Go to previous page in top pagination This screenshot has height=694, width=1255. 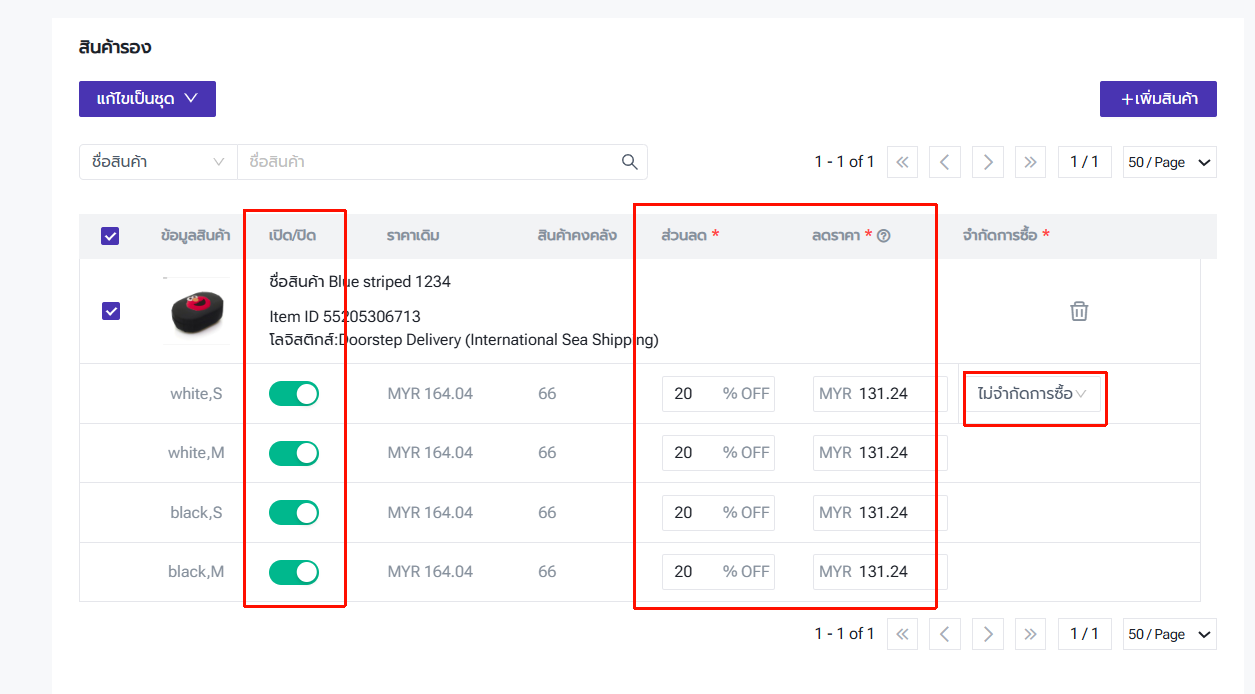tap(944, 162)
